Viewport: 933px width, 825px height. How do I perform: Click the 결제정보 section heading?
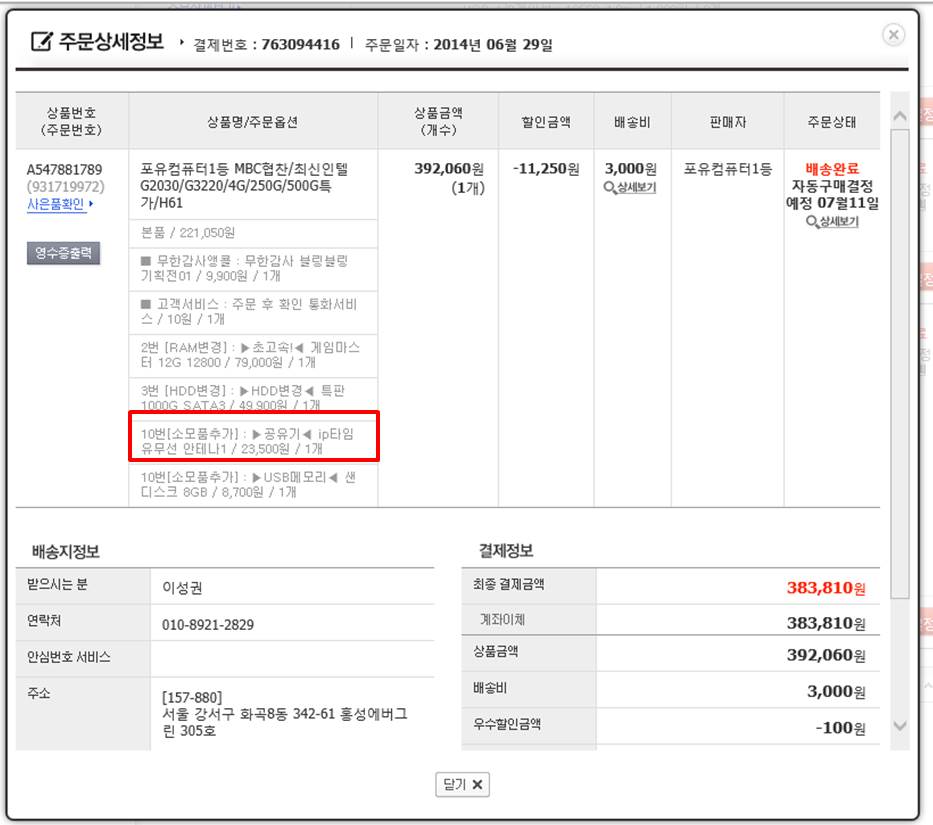click(506, 551)
